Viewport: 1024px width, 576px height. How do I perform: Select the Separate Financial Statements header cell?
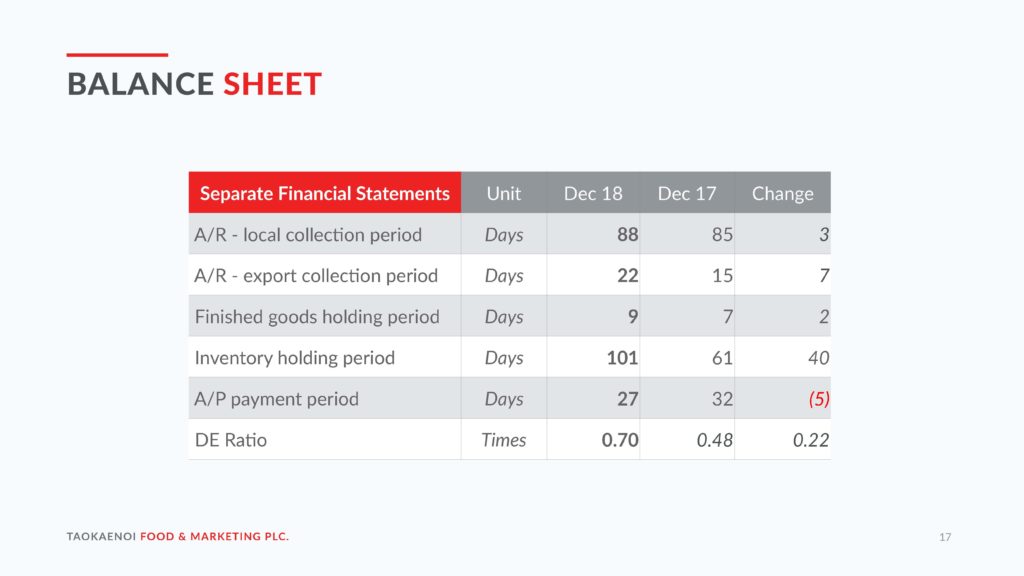[325, 193]
